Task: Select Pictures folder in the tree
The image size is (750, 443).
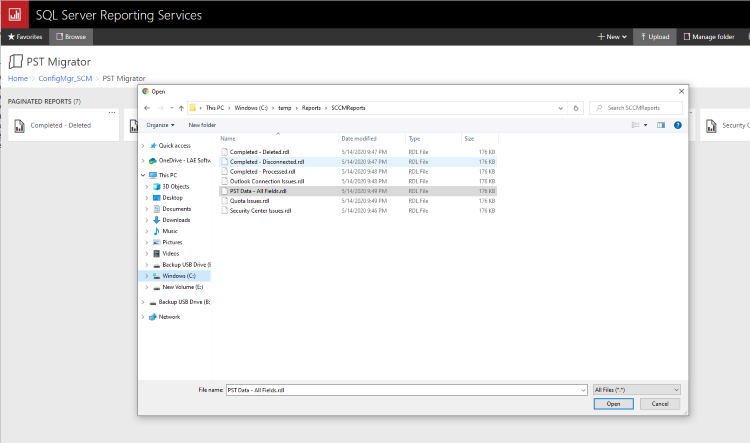Action: click(172, 243)
